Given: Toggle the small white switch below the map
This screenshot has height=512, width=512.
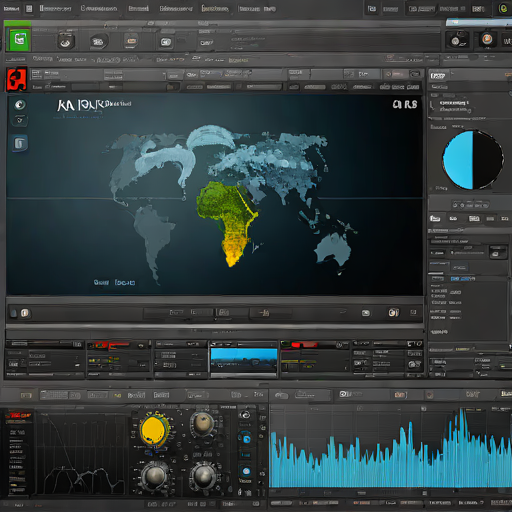Looking at the screenshot, I should click(25, 313).
